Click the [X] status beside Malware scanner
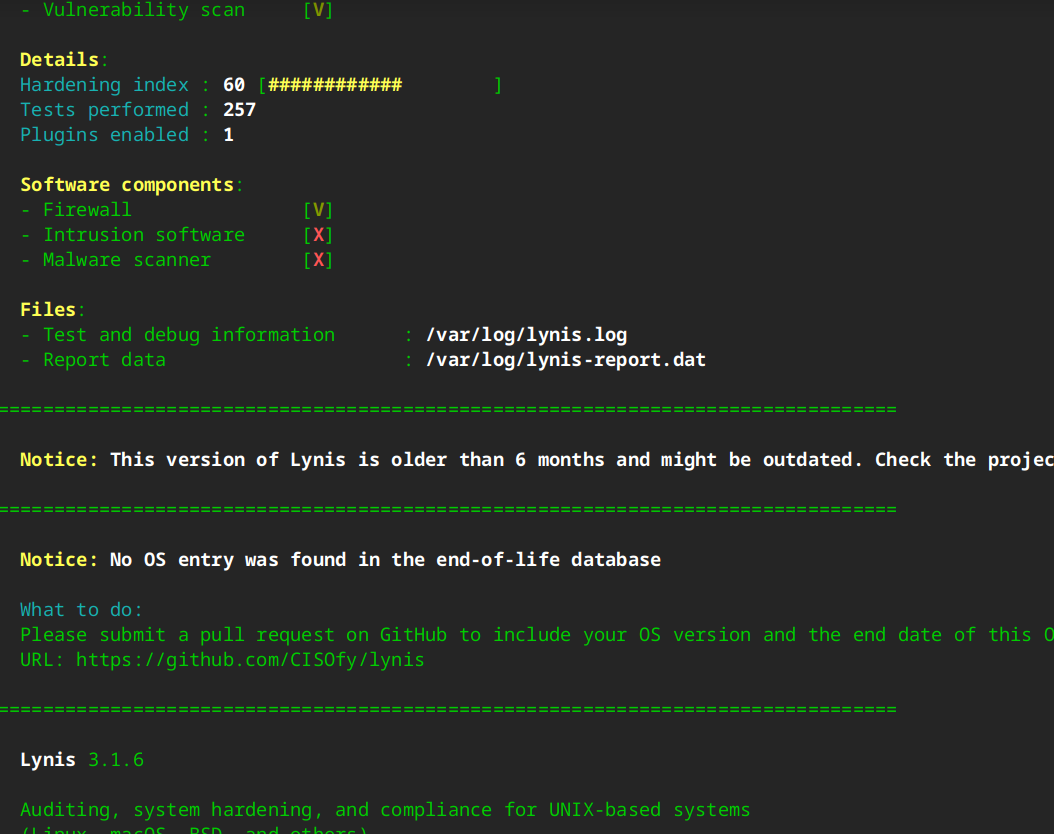Screen dimensions: 1054x834 (318, 259)
